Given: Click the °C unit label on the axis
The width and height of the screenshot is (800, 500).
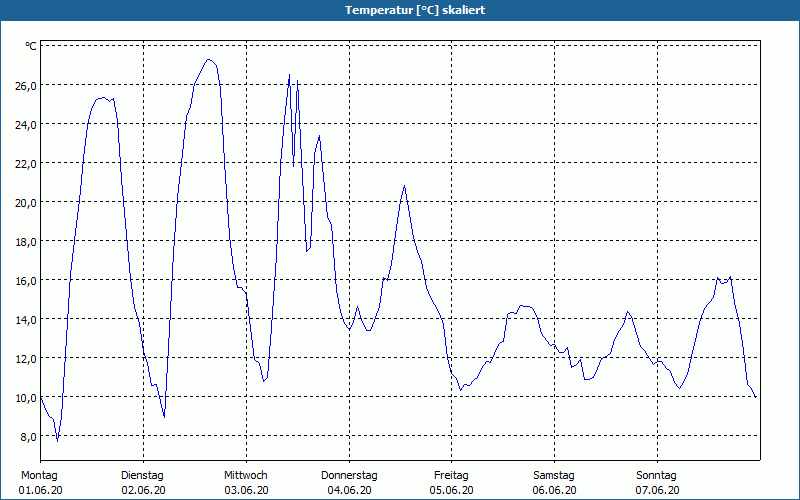Looking at the screenshot, I should click(31, 46).
